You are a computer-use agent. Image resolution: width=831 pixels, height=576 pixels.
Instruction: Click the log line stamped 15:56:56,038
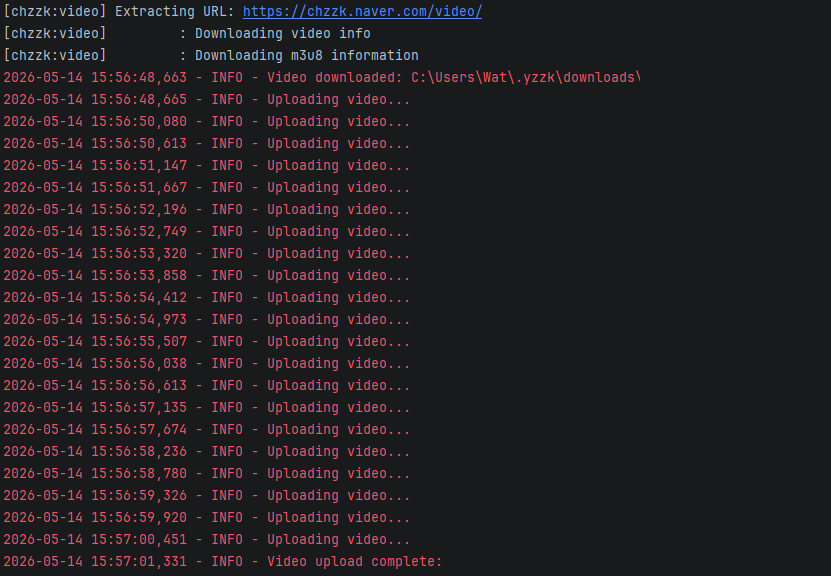tap(207, 363)
